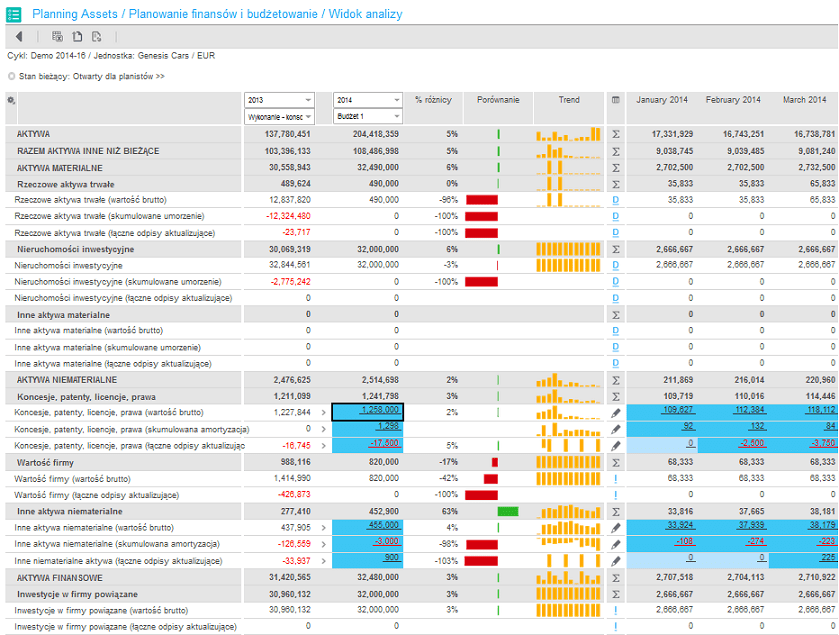Click the table export icon in the toolbar
The height and width of the screenshot is (635, 839).
click(57, 36)
